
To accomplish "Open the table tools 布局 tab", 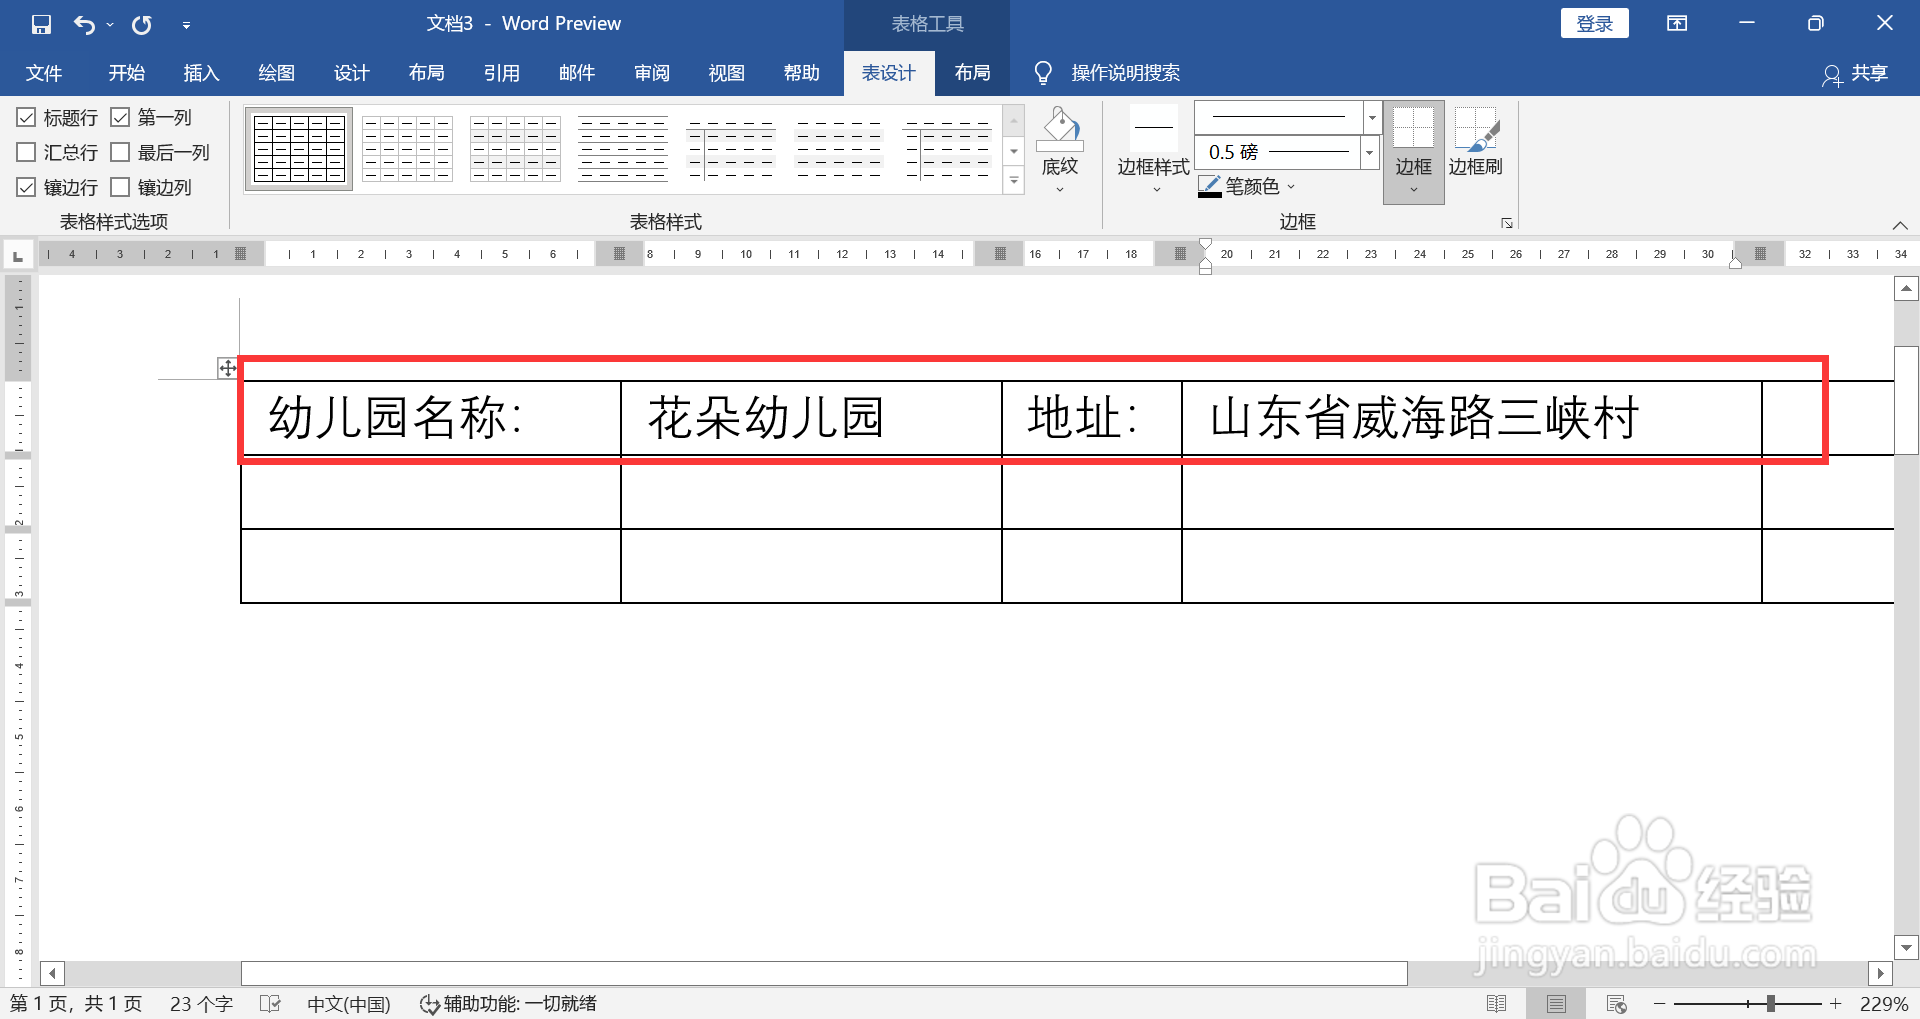I will pyautogui.click(x=972, y=73).
